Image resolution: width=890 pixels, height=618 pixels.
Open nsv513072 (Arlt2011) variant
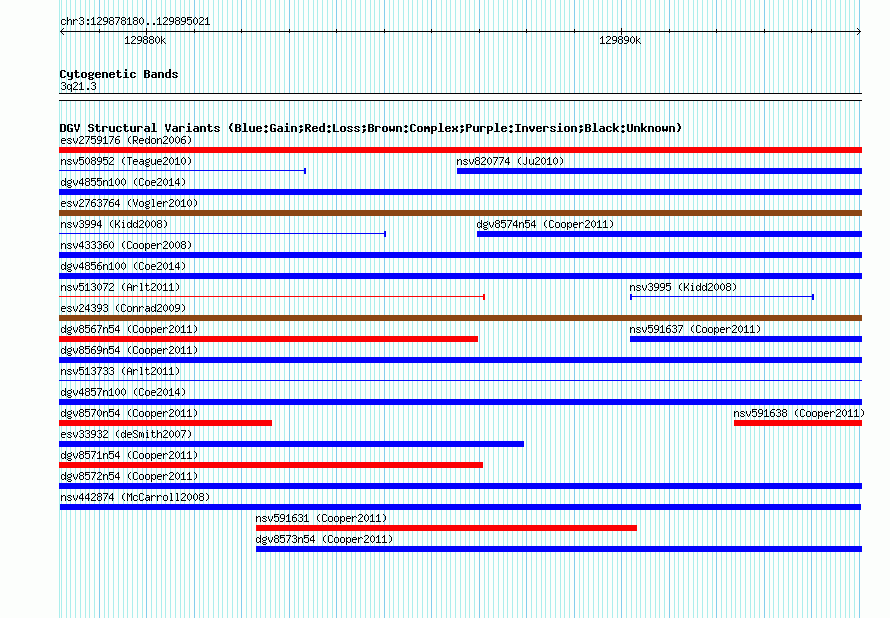(x=120, y=287)
